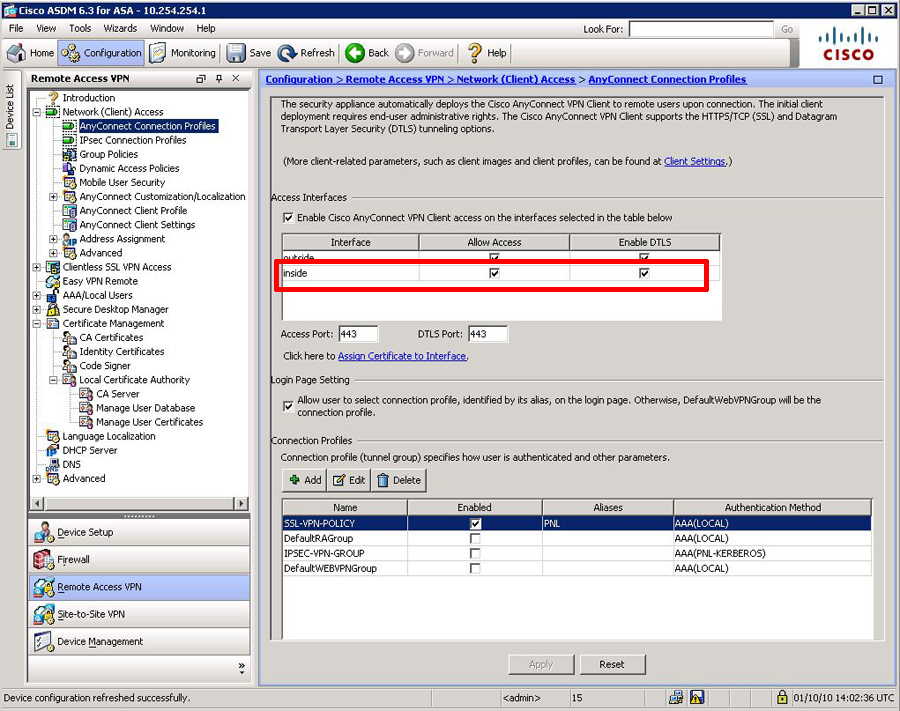This screenshot has width=900, height=711.
Task: Click the DTLS Port field
Action: point(488,334)
